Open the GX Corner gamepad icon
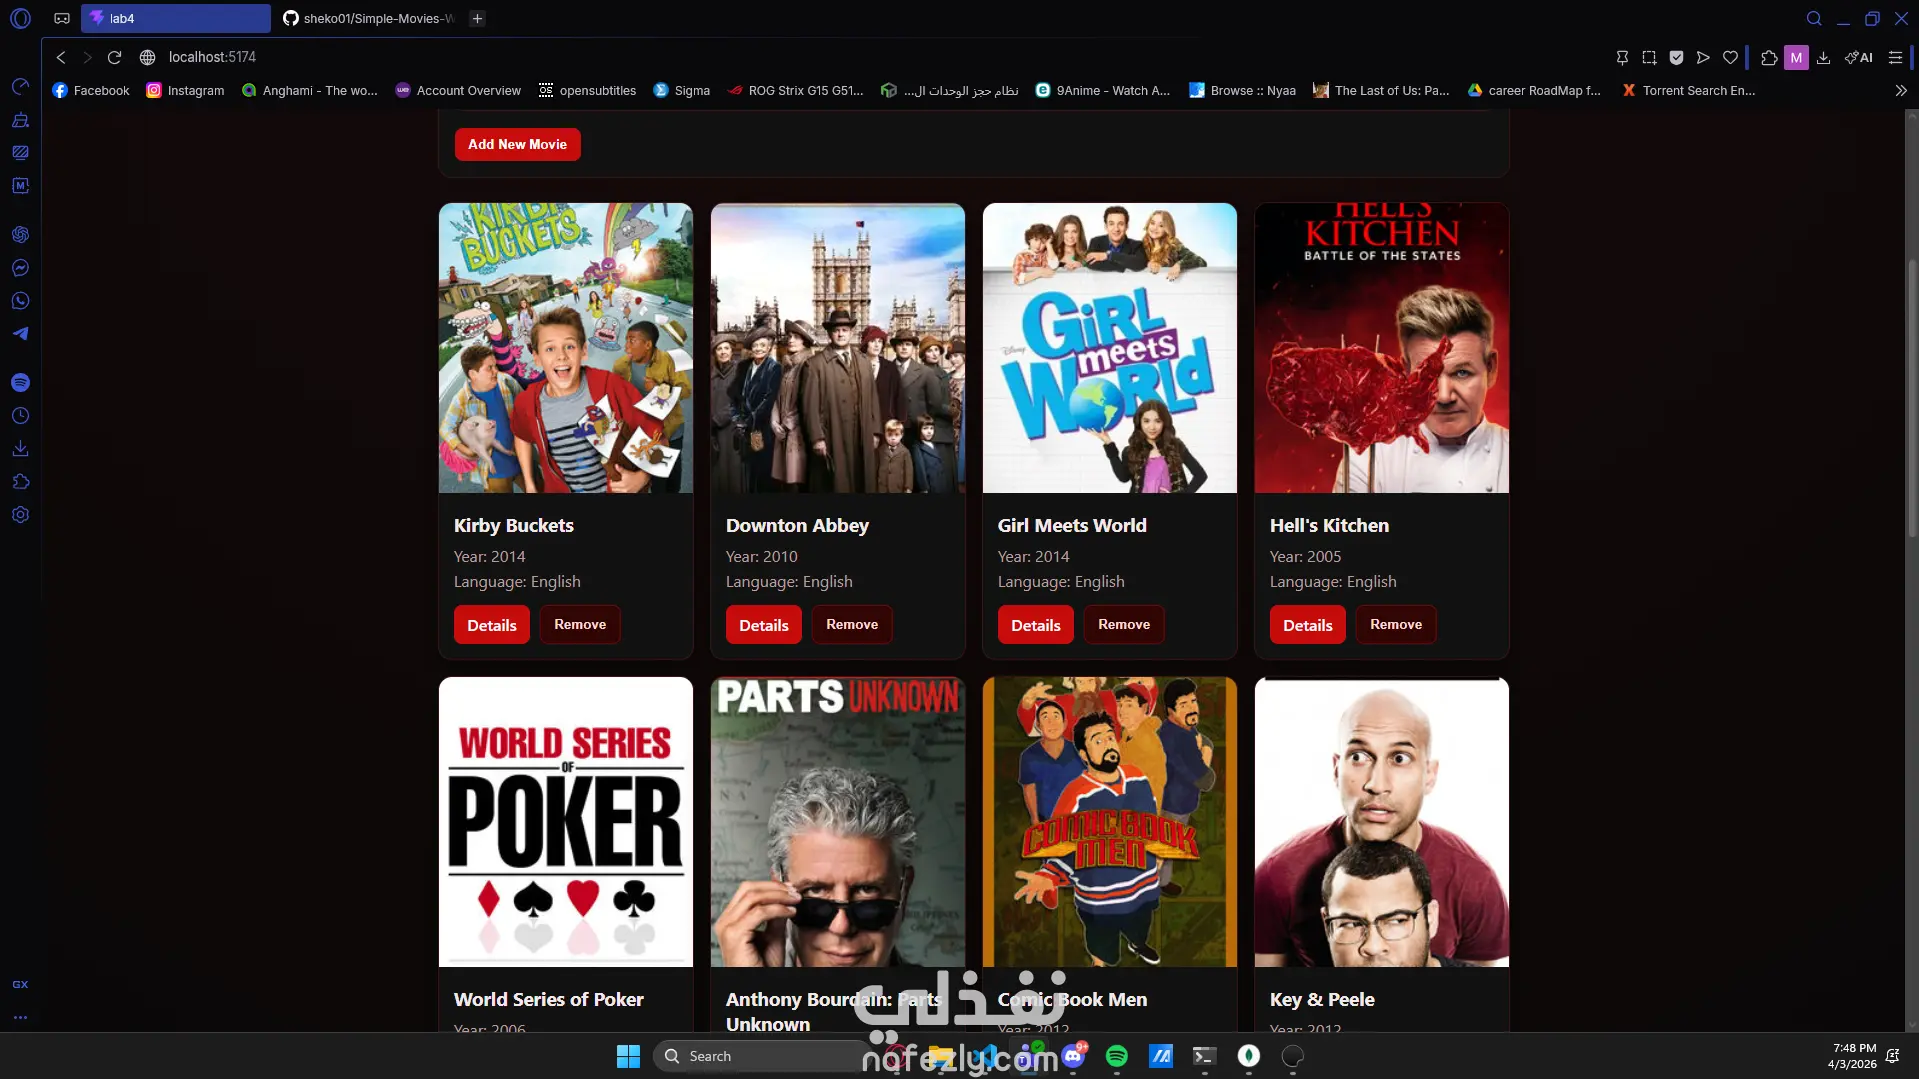The height and width of the screenshot is (1079, 1919). coord(62,18)
